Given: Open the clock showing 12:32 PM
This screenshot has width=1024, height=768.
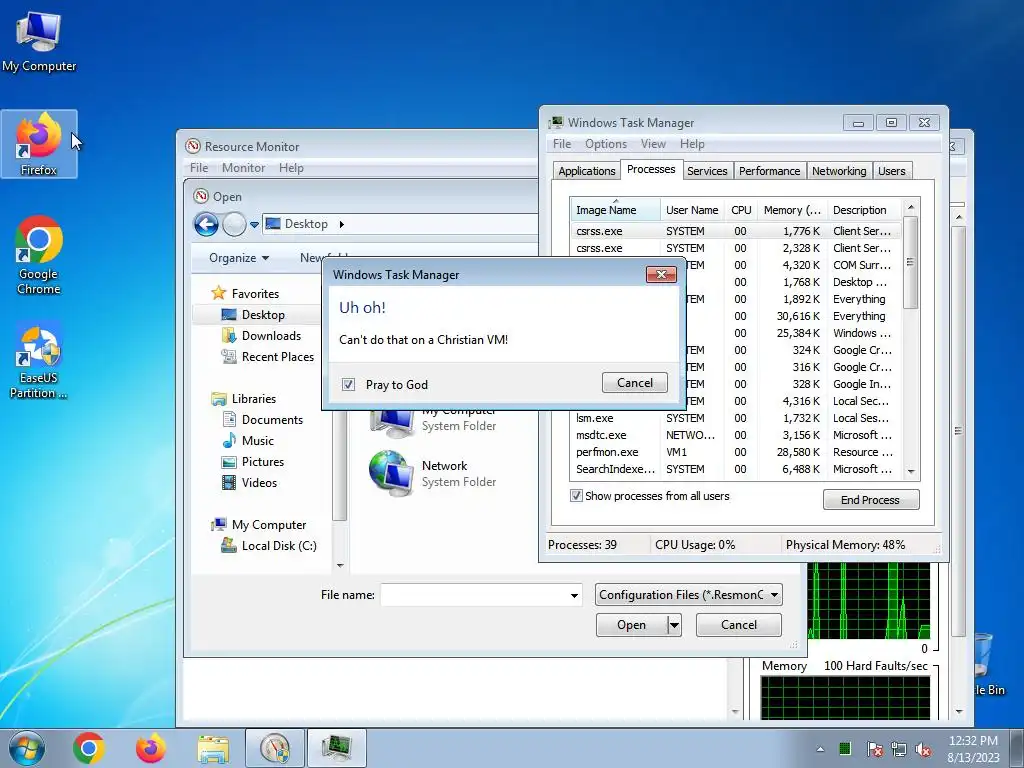Looking at the screenshot, I should (x=973, y=748).
